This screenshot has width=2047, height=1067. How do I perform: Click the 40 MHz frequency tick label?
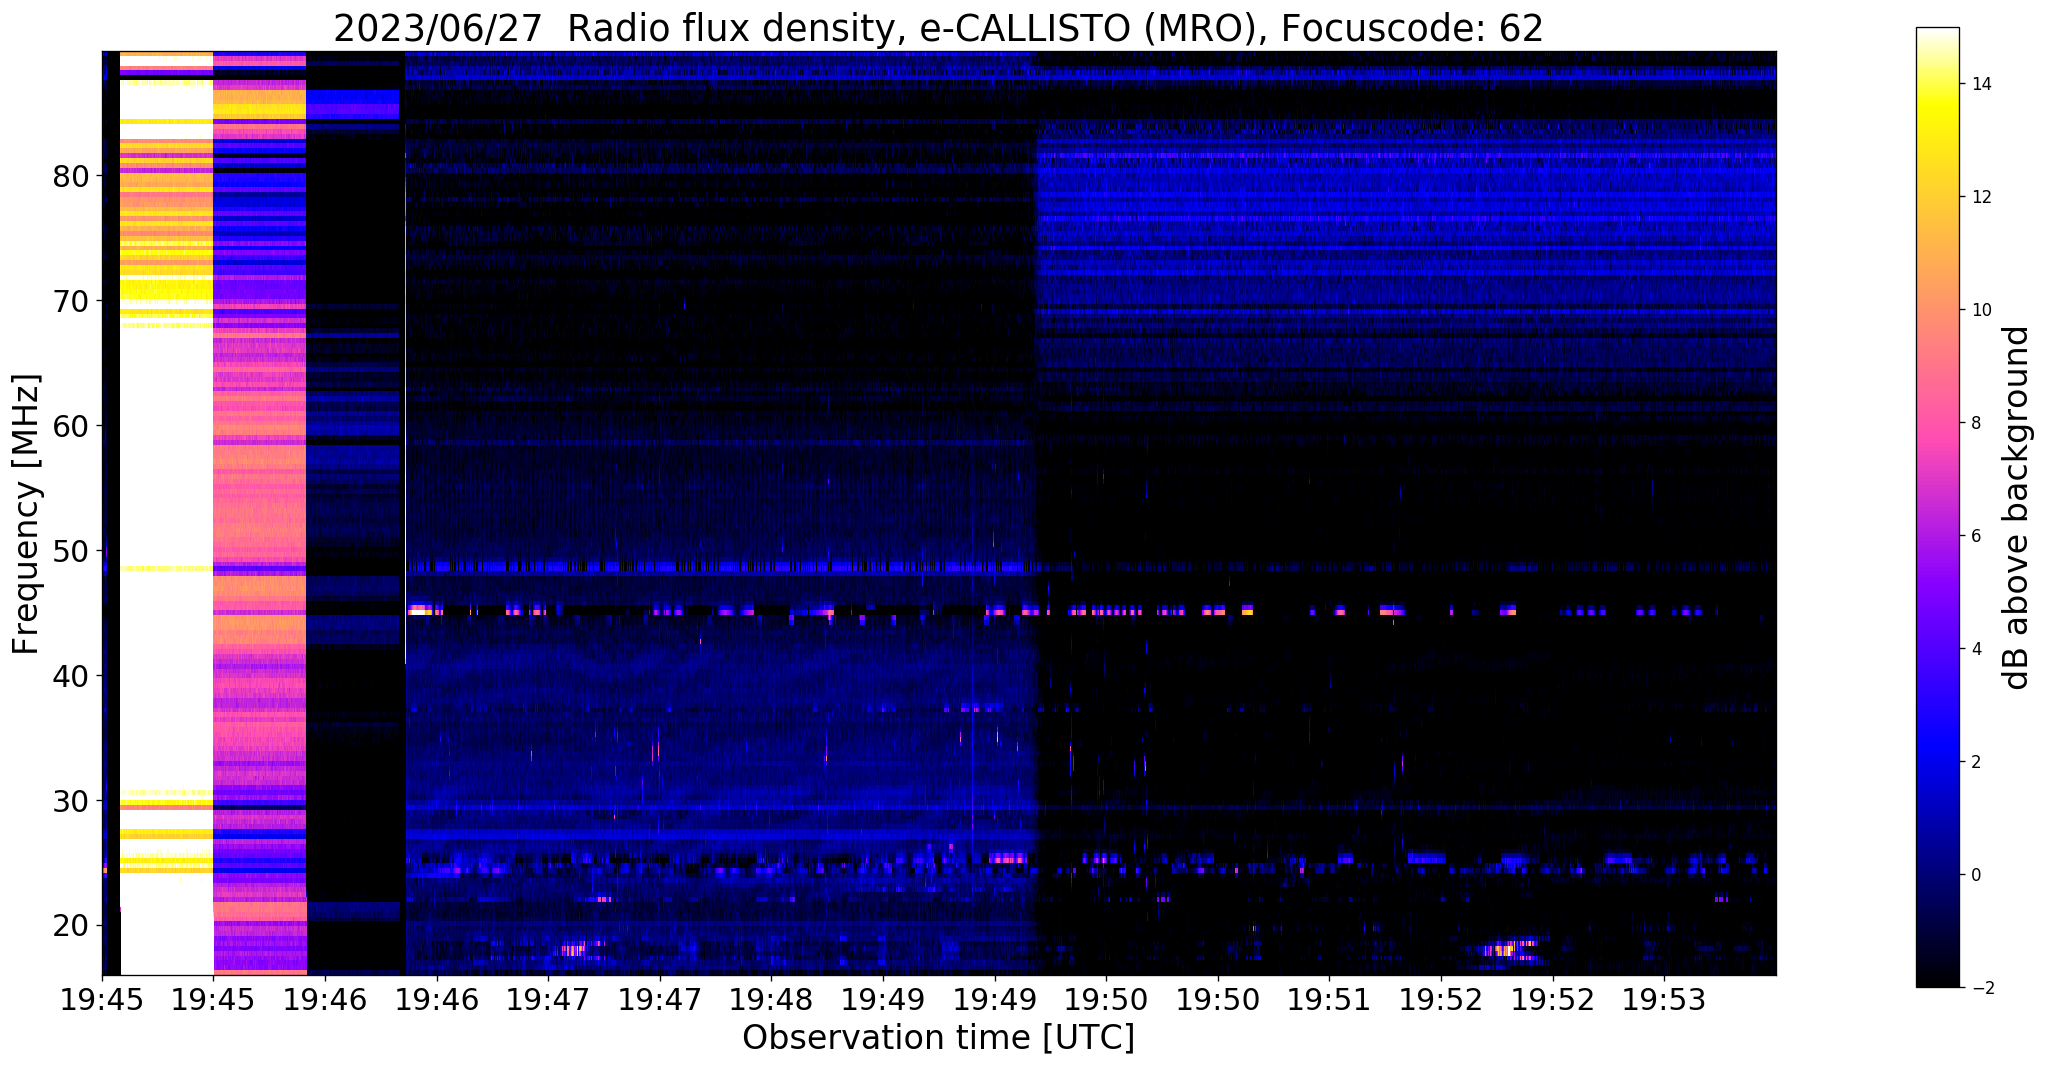coord(71,675)
